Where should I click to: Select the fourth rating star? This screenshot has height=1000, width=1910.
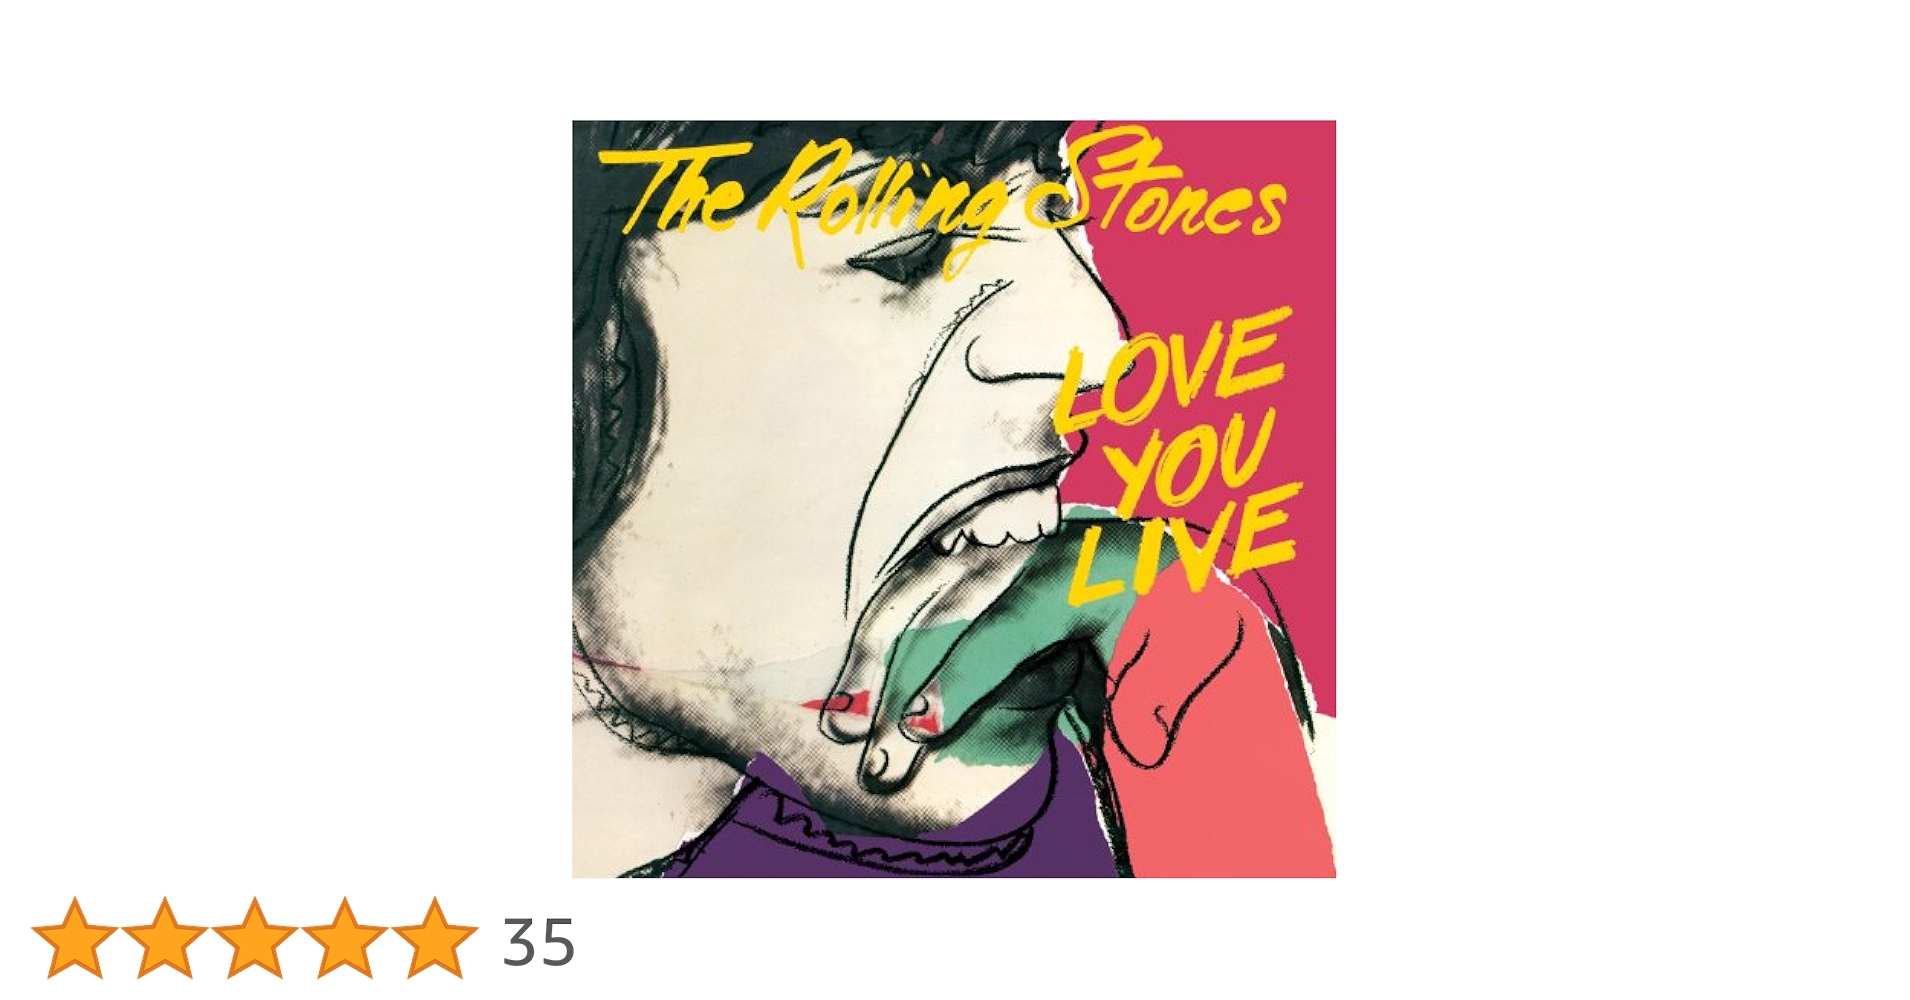pyautogui.click(x=345, y=937)
